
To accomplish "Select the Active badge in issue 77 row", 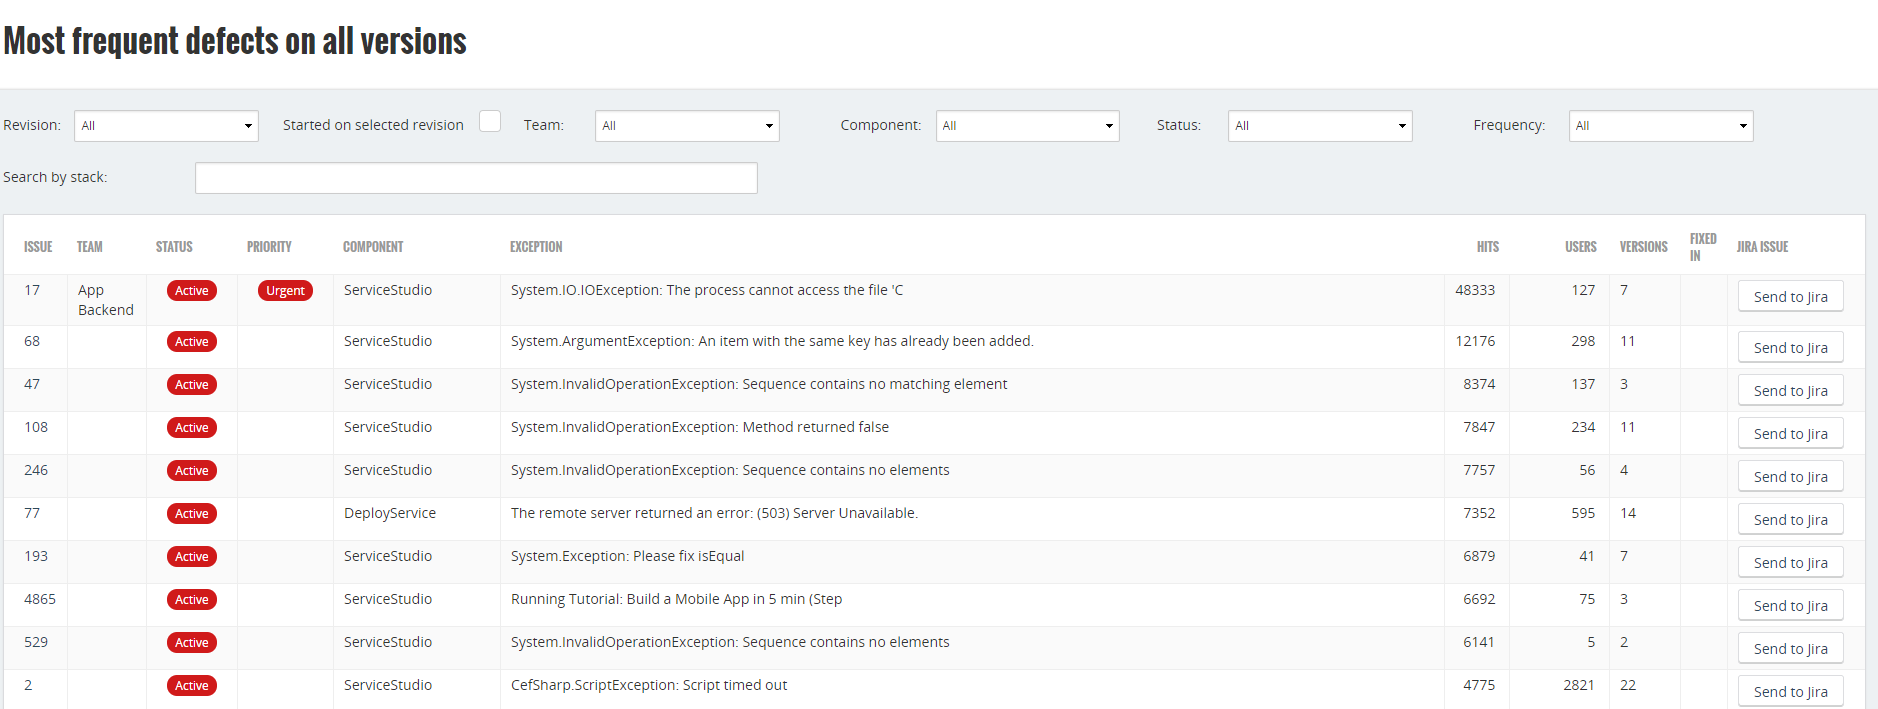I will (192, 514).
